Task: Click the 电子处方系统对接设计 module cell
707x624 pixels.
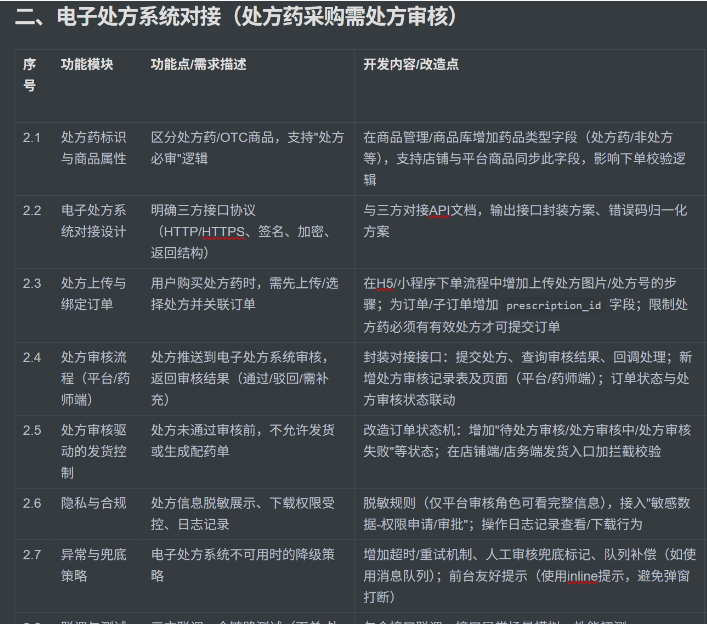Action: (94, 220)
